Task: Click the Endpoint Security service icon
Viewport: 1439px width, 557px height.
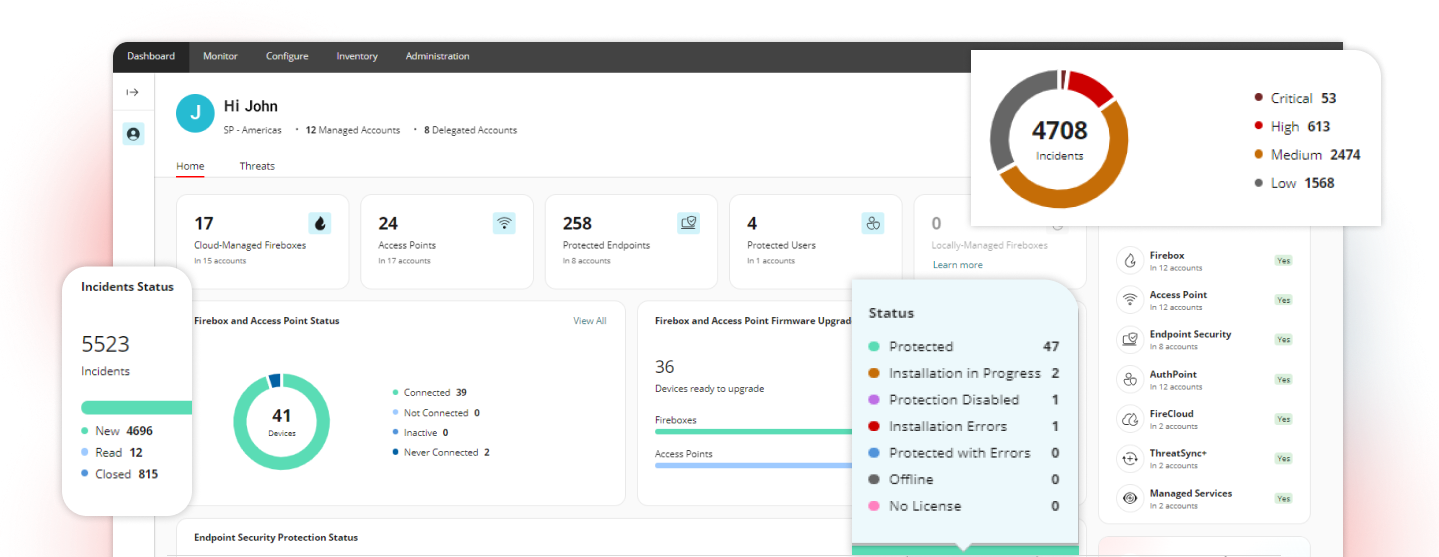Action: [x=1130, y=340]
